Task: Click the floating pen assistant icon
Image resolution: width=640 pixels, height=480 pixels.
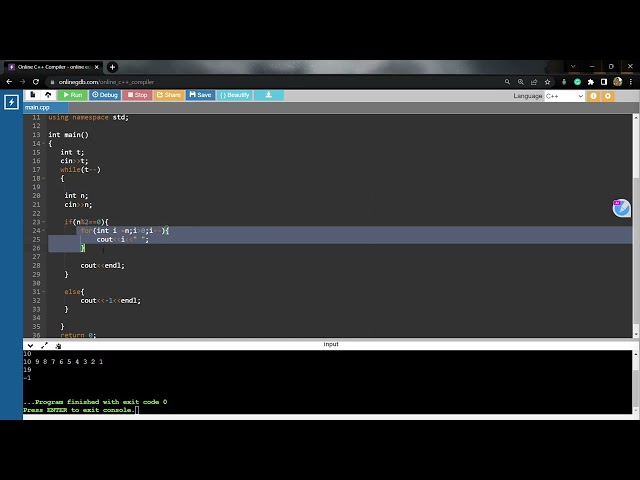Action: (621, 208)
